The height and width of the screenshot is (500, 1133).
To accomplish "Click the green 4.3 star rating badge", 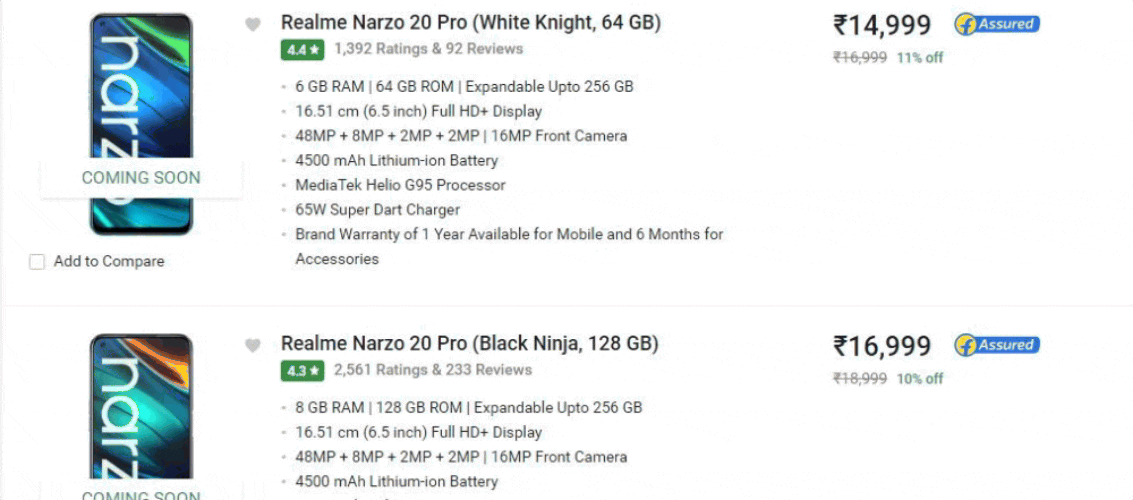I will pos(302,370).
